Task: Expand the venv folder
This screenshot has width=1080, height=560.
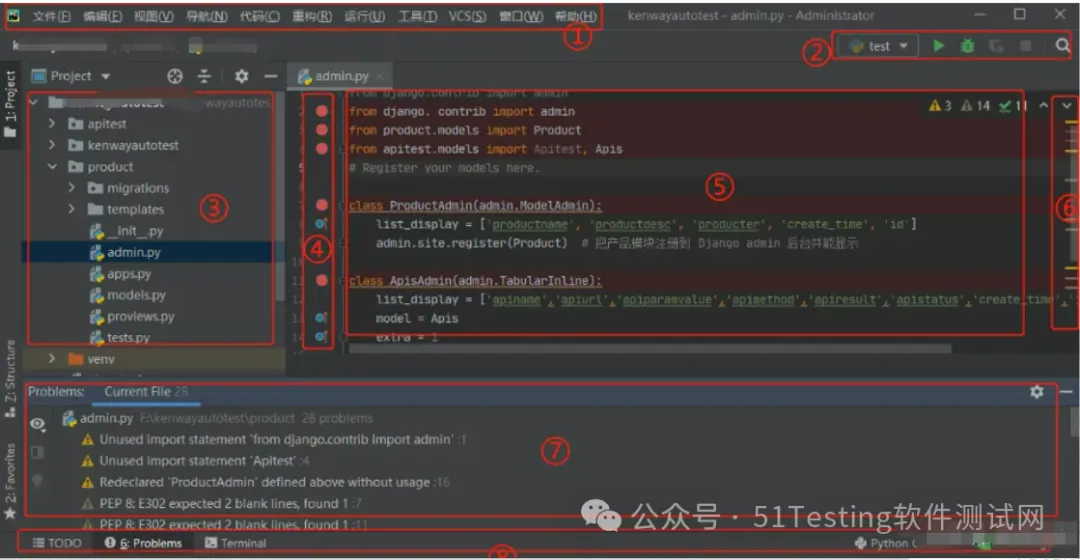Action: [x=52, y=358]
